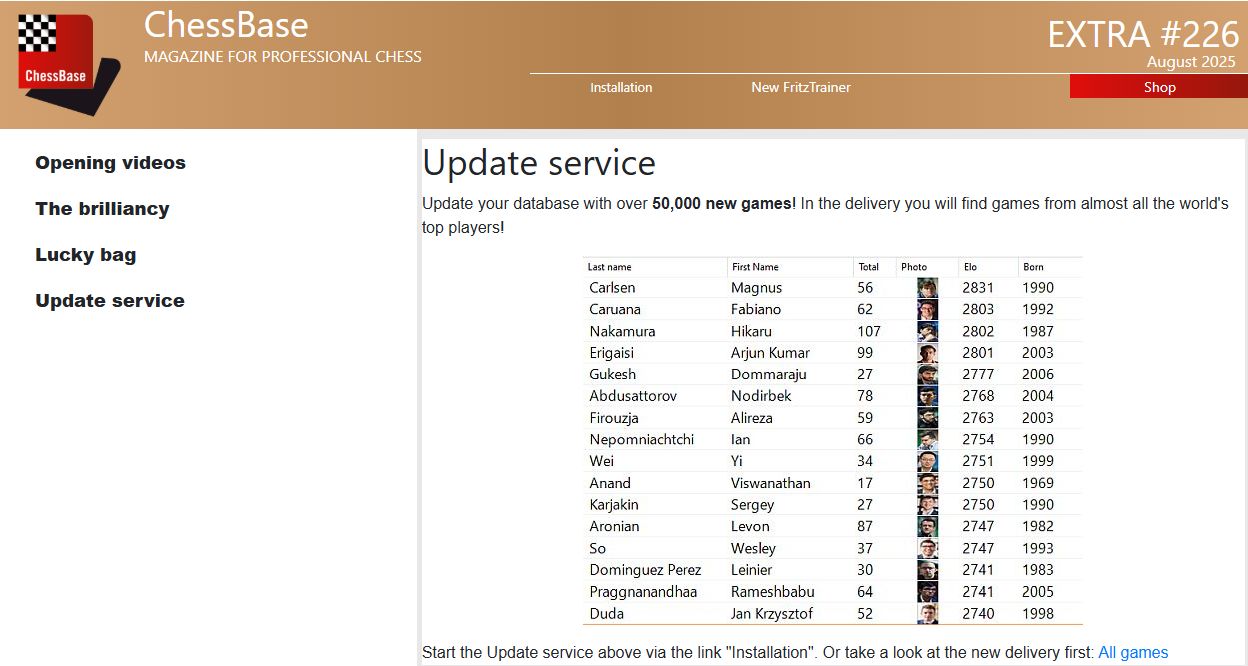The height and width of the screenshot is (666, 1248).
Task: Click Alireza Firouzja's photo thumbnail
Action: tap(927, 418)
